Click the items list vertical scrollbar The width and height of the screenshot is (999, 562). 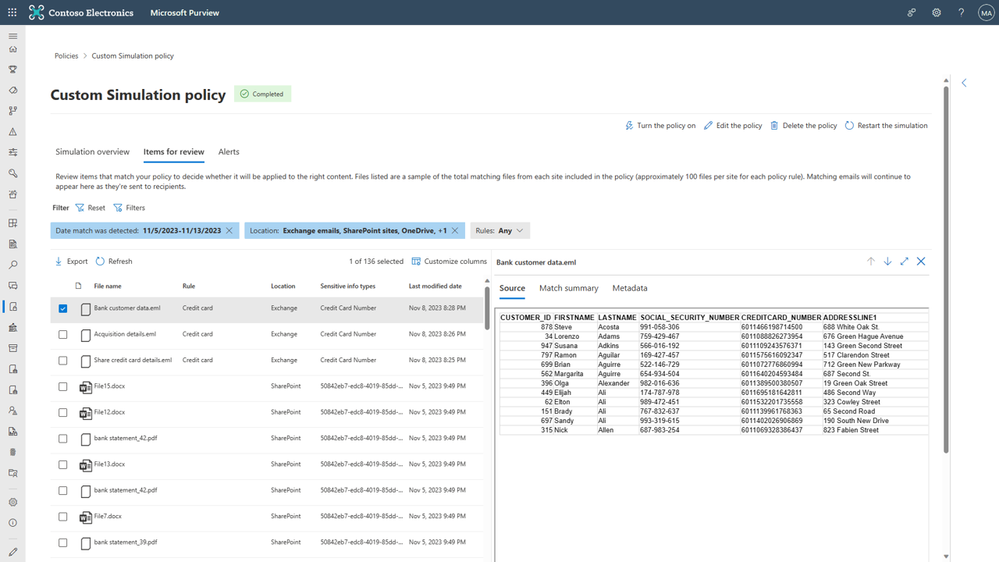487,308
